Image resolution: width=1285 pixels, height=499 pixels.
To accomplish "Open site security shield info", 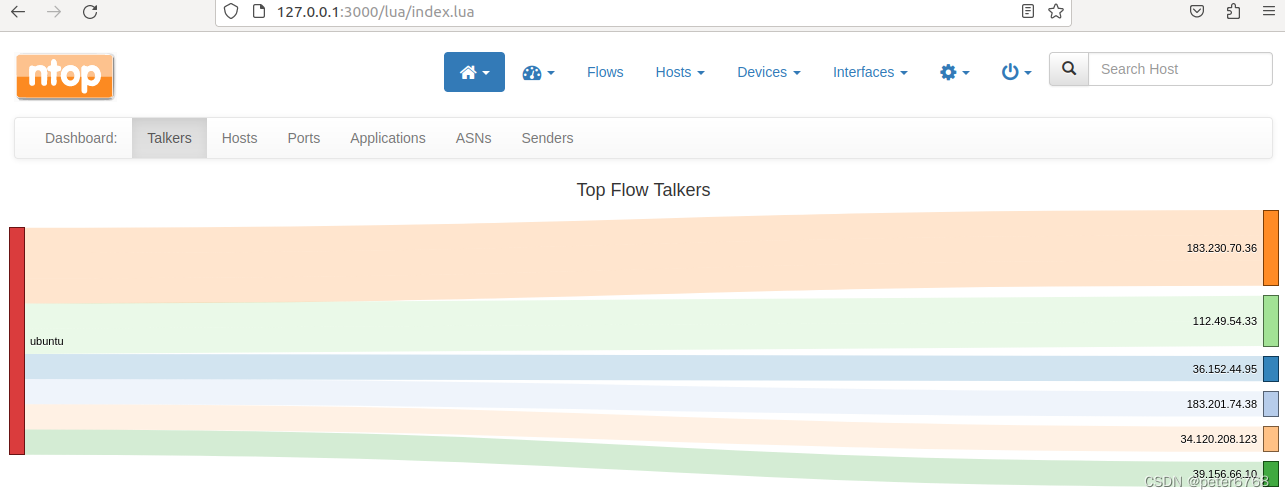I will tap(231, 11).
